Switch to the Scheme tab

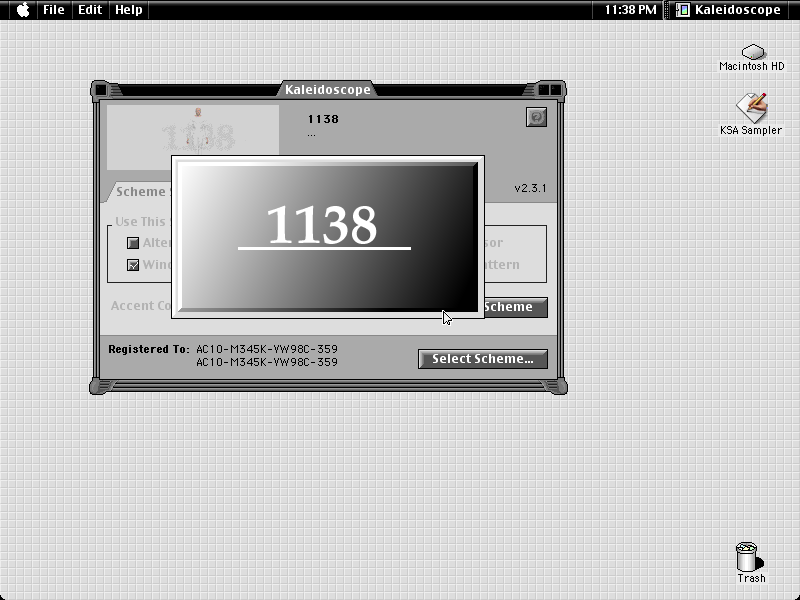click(x=140, y=192)
